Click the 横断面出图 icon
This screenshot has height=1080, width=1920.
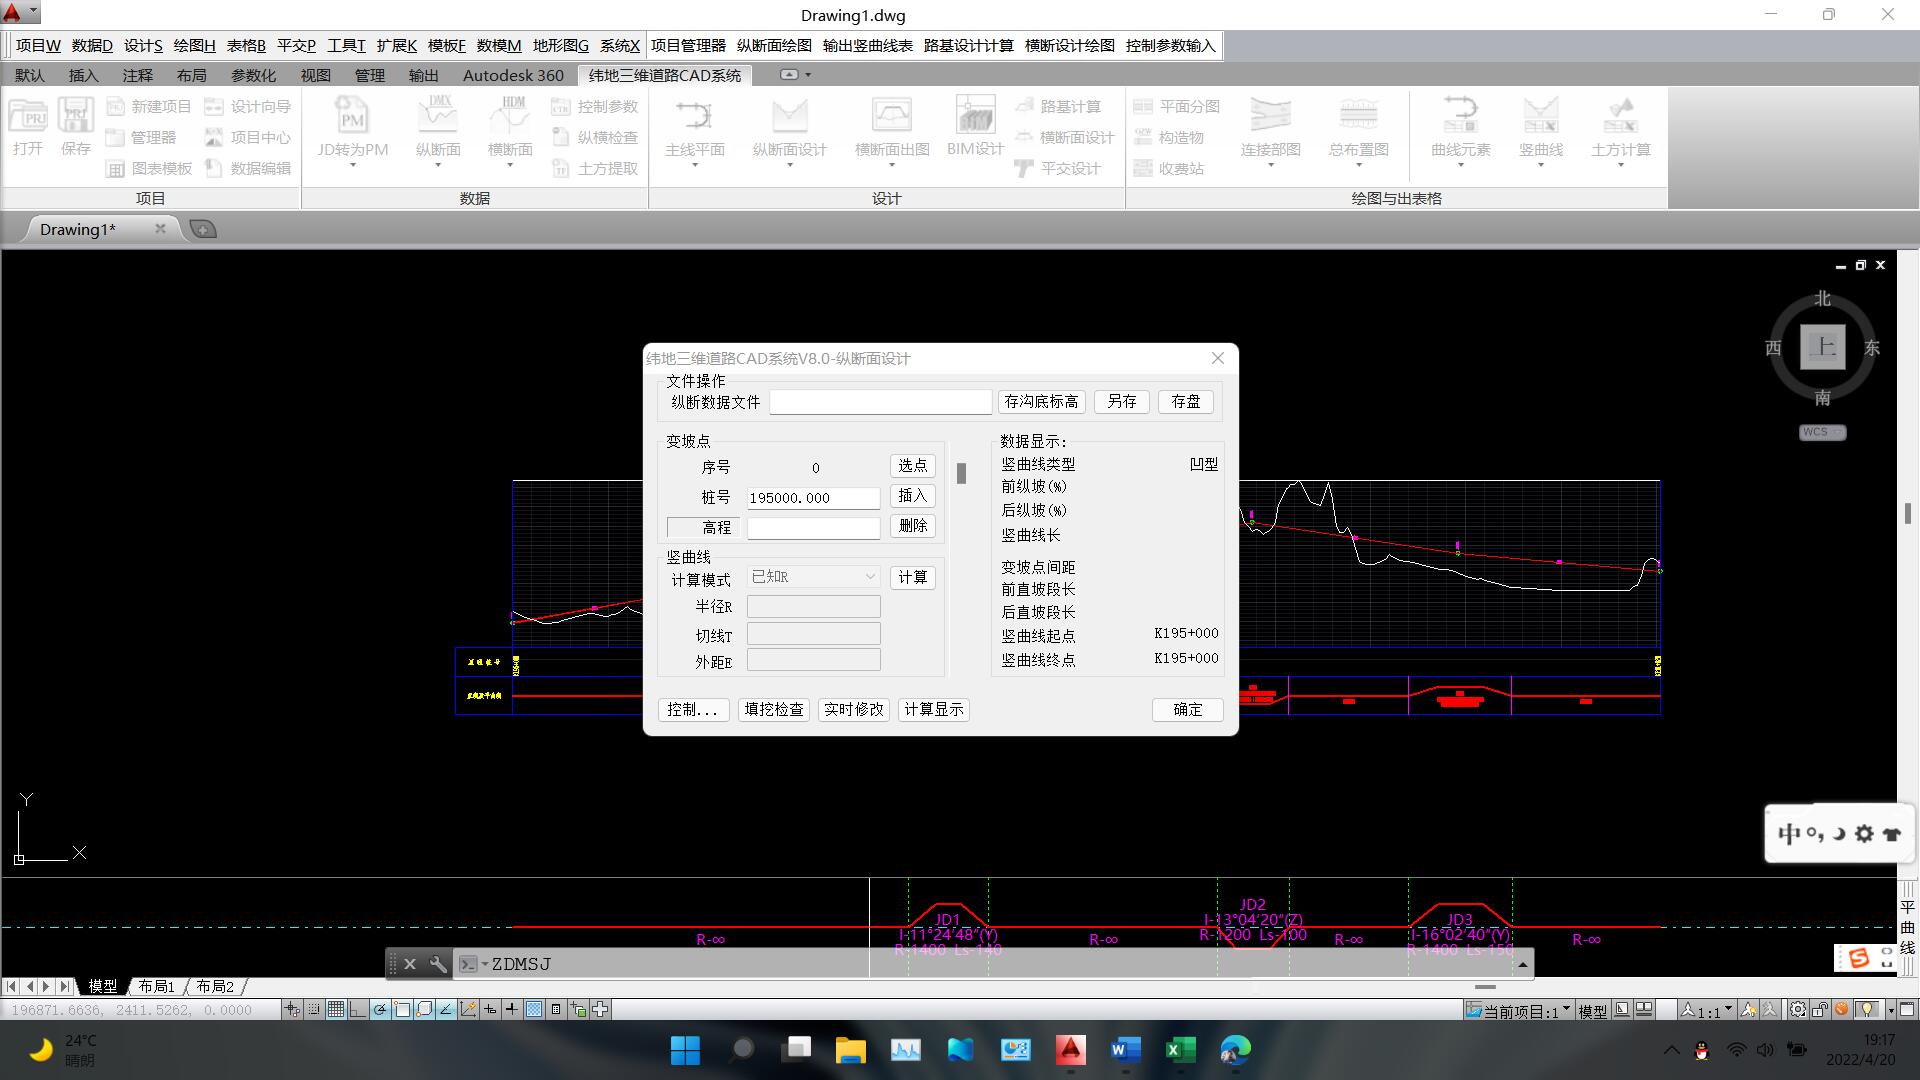point(891,117)
